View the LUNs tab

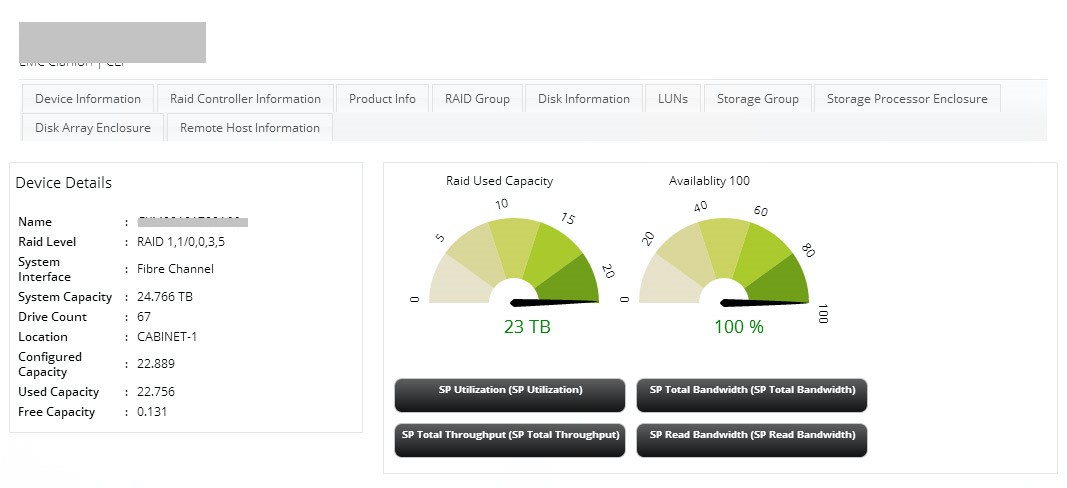pyautogui.click(x=672, y=99)
